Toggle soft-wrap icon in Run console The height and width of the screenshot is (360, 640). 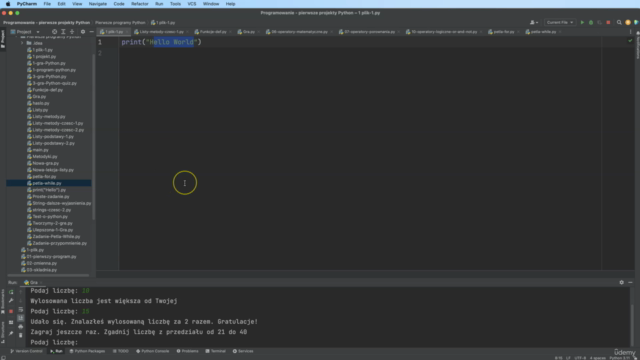click(20, 309)
